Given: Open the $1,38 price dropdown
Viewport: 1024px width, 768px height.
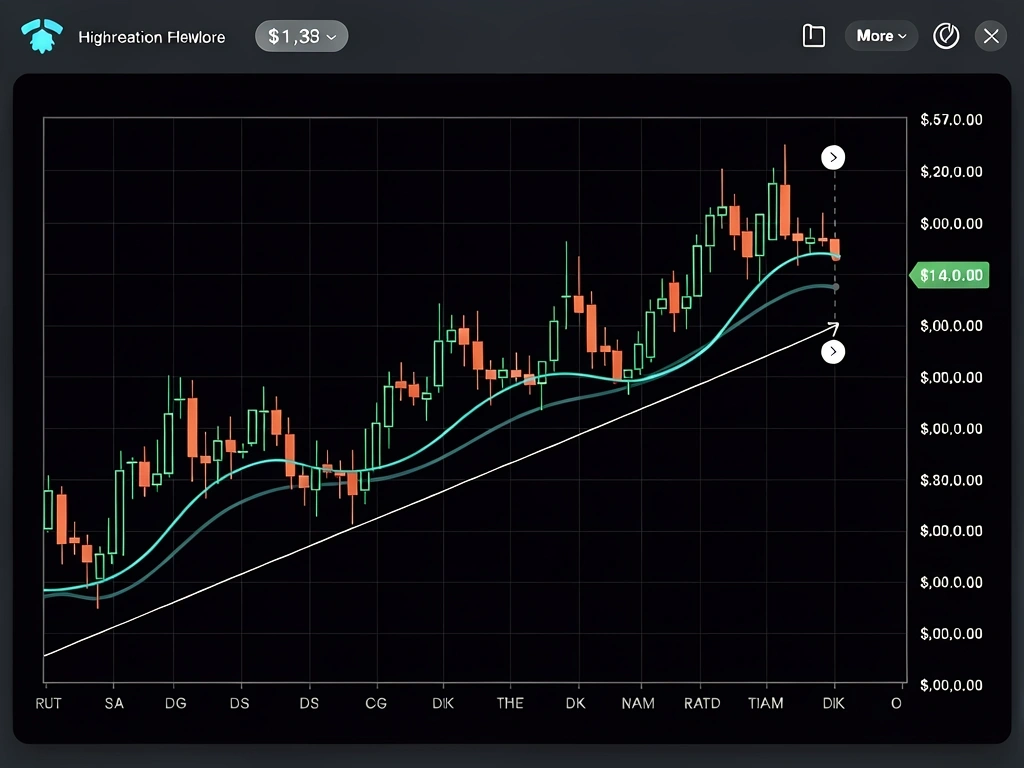Looking at the screenshot, I should coord(301,35).
